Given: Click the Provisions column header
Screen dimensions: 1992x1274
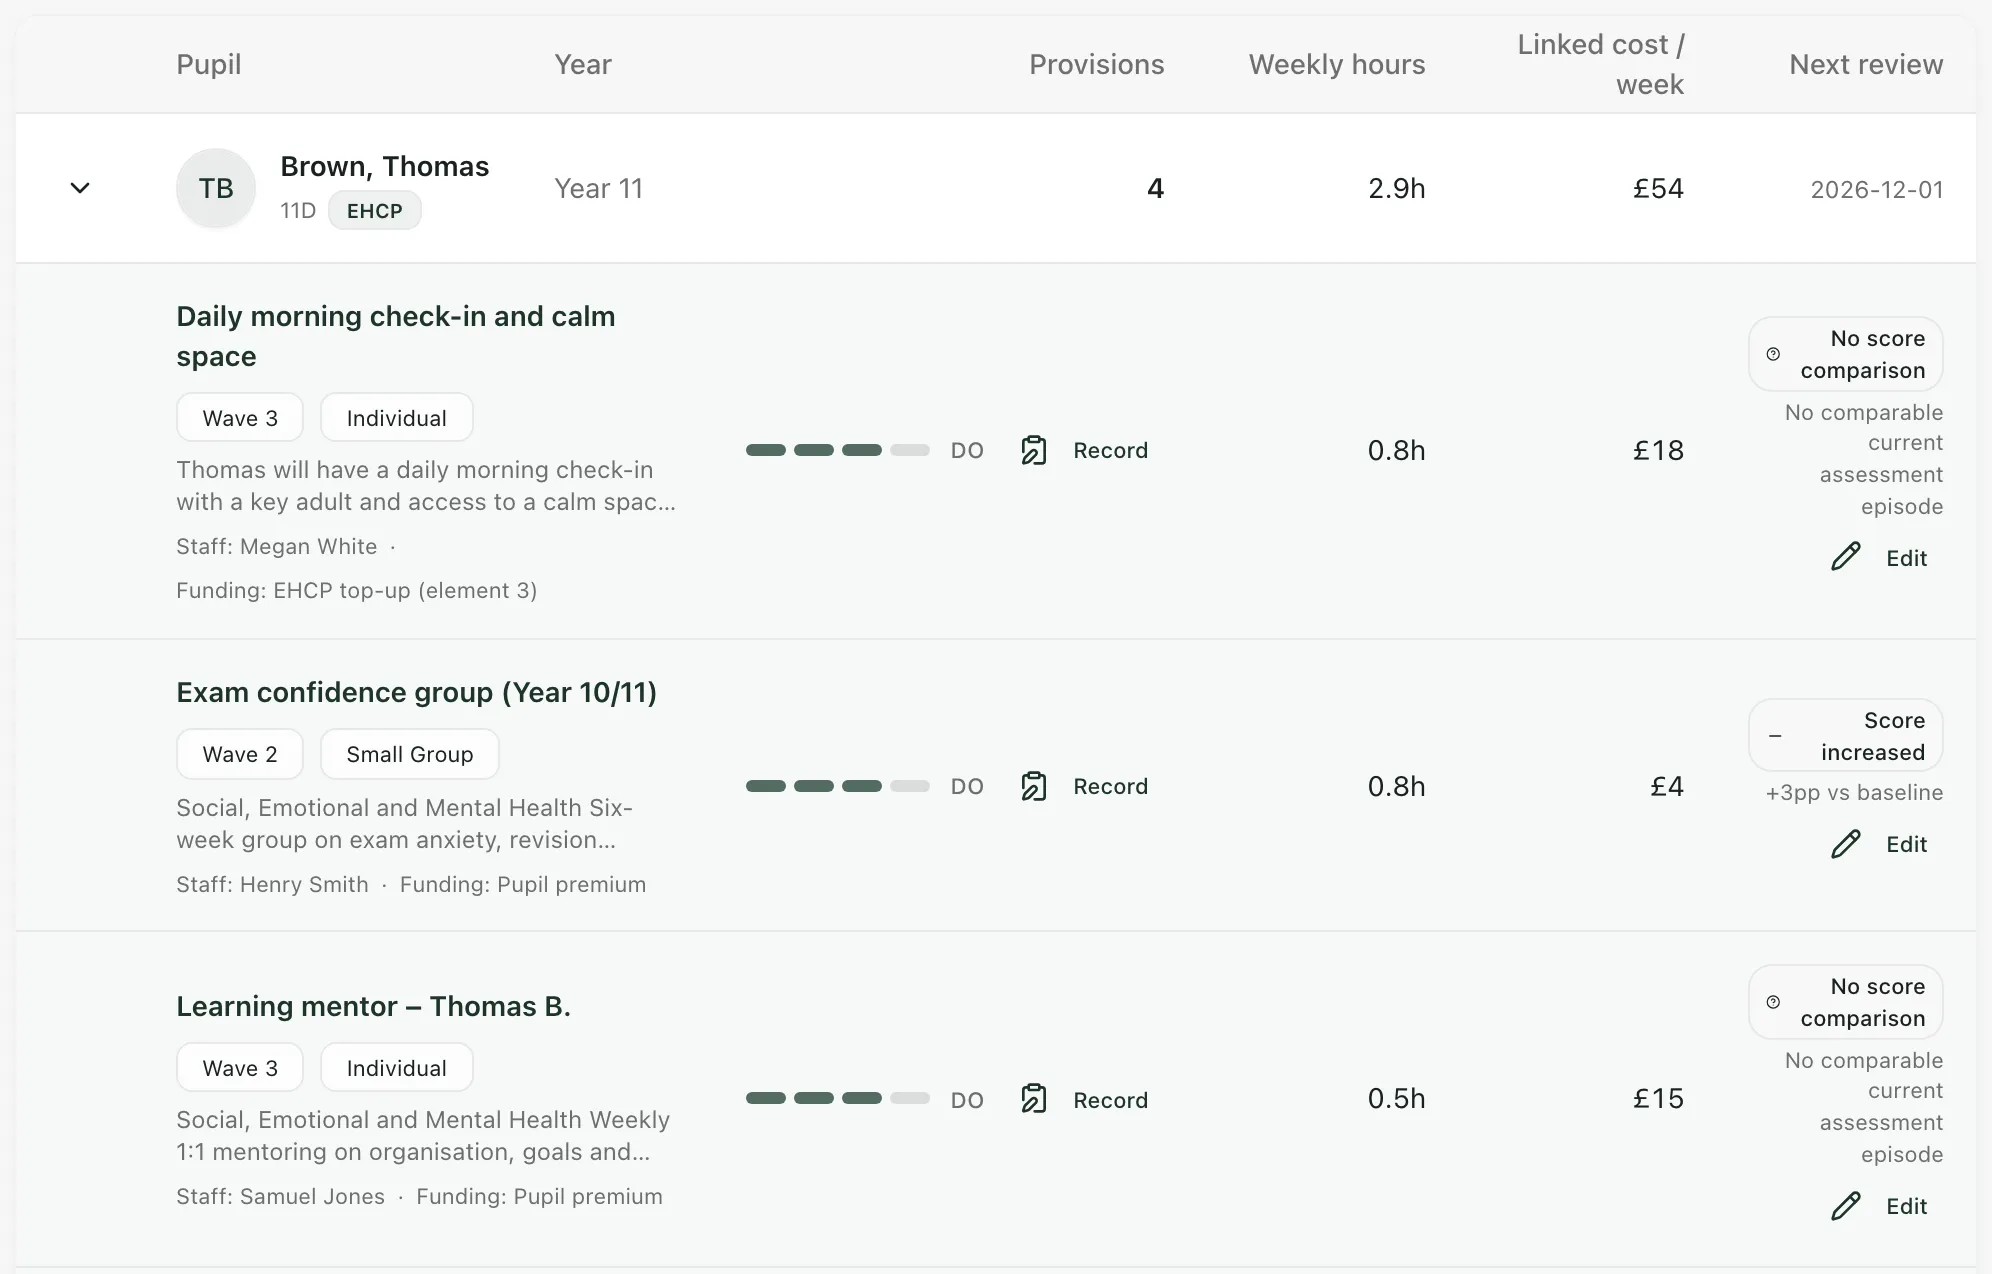Looking at the screenshot, I should (x=1097, y=64).
